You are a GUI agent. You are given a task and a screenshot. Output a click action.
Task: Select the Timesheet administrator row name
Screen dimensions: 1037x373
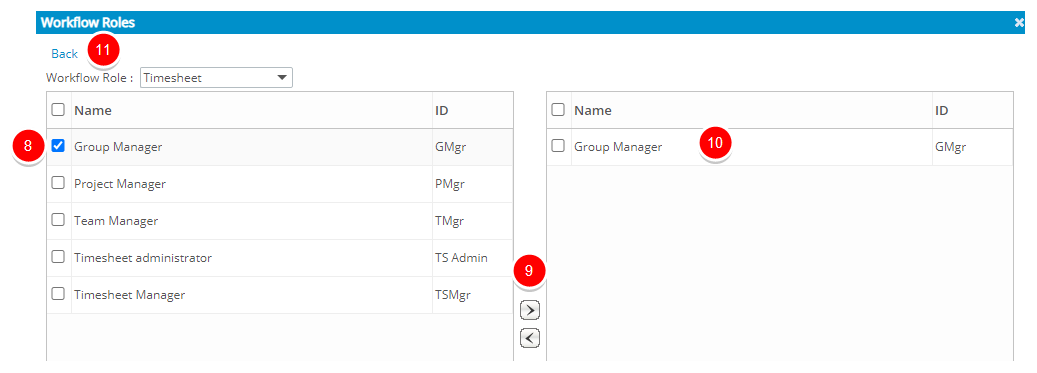[143, 258]
